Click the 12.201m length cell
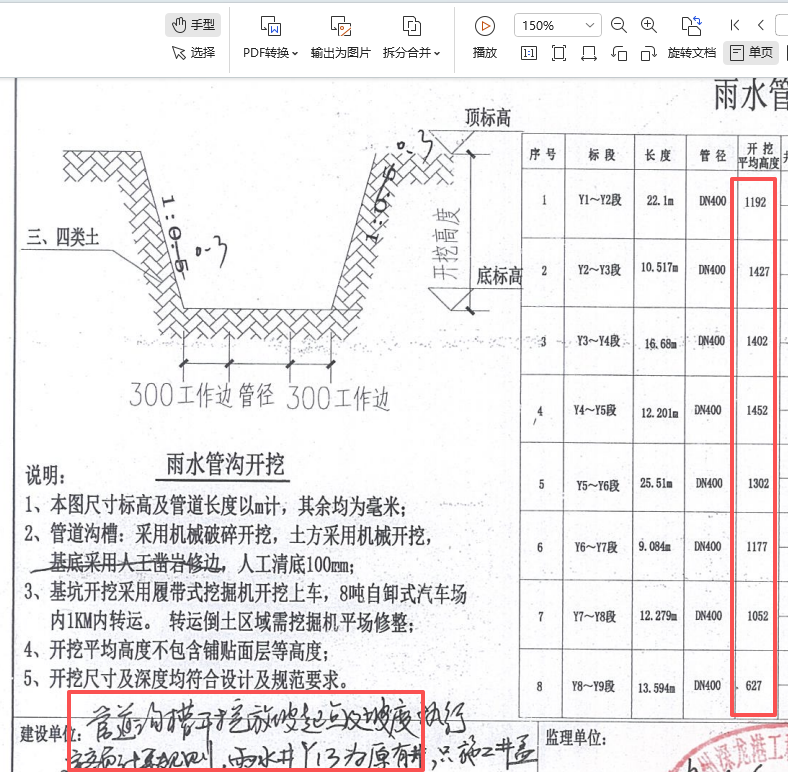Screen dimensions: 788x772 pos(659,413)
